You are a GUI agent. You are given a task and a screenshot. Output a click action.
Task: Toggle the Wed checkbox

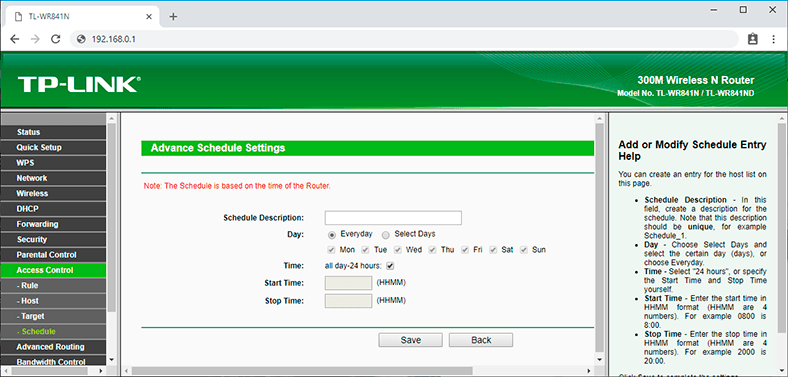pyautogui.click(x=398, y=250)
